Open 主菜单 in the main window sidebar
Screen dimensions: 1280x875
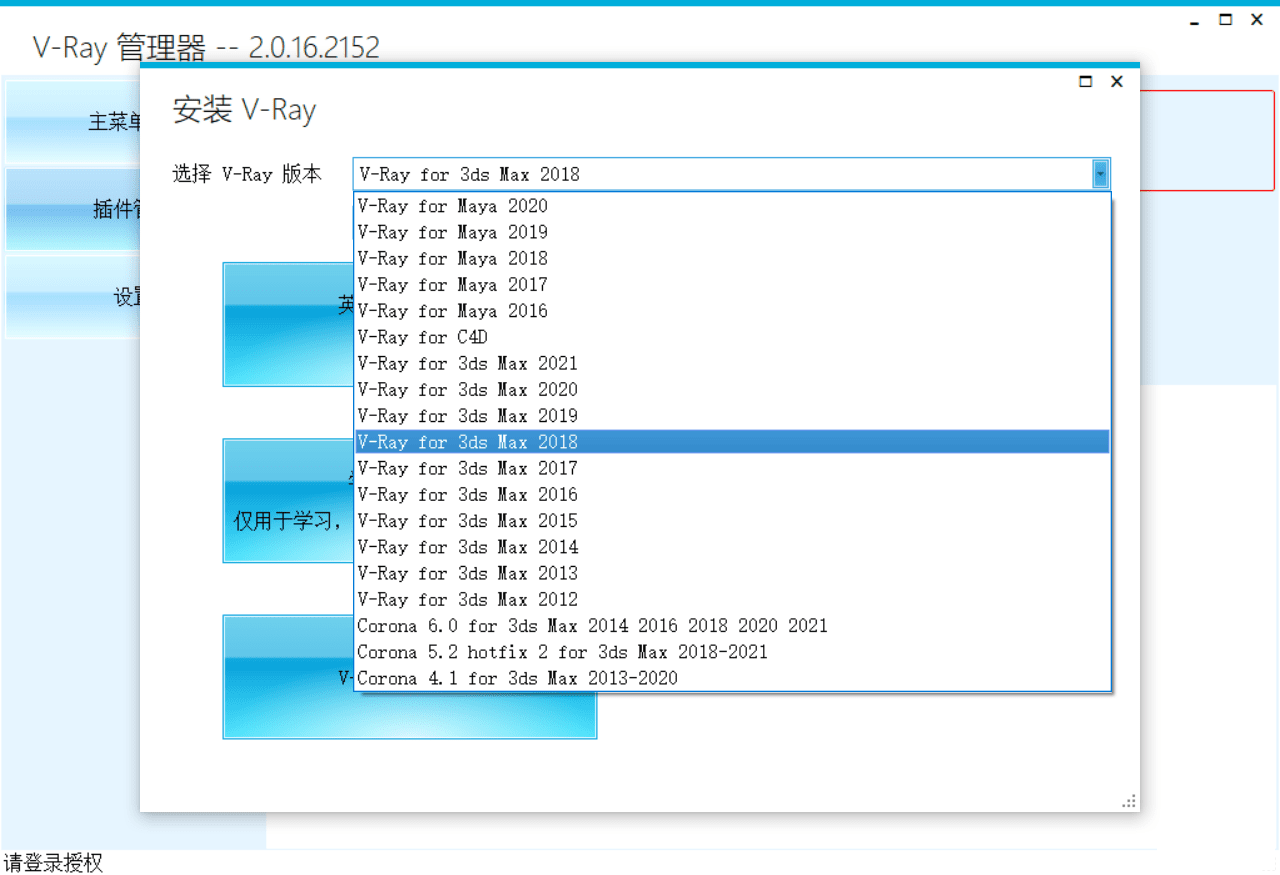pos(73,122)
